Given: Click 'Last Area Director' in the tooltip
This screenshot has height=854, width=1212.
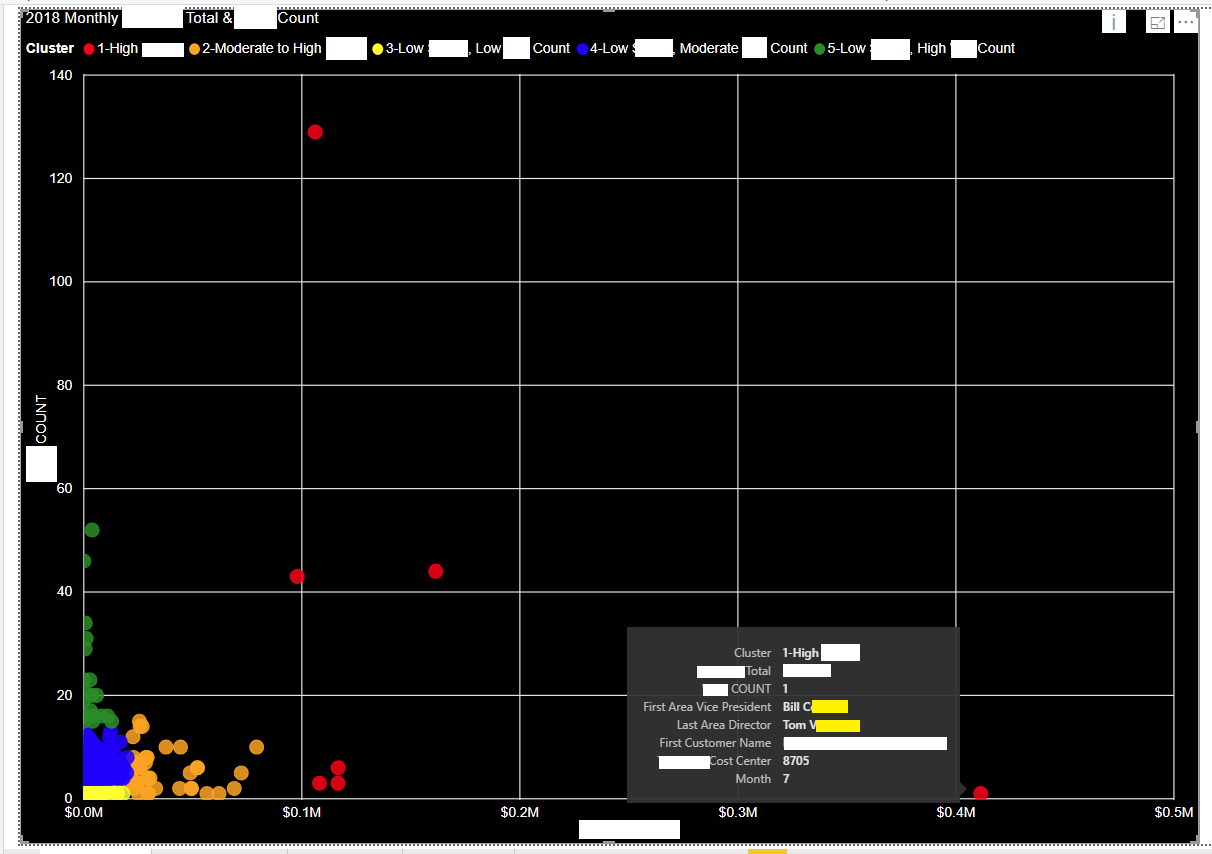Looking at the screenshot, I should coord(724,725).
